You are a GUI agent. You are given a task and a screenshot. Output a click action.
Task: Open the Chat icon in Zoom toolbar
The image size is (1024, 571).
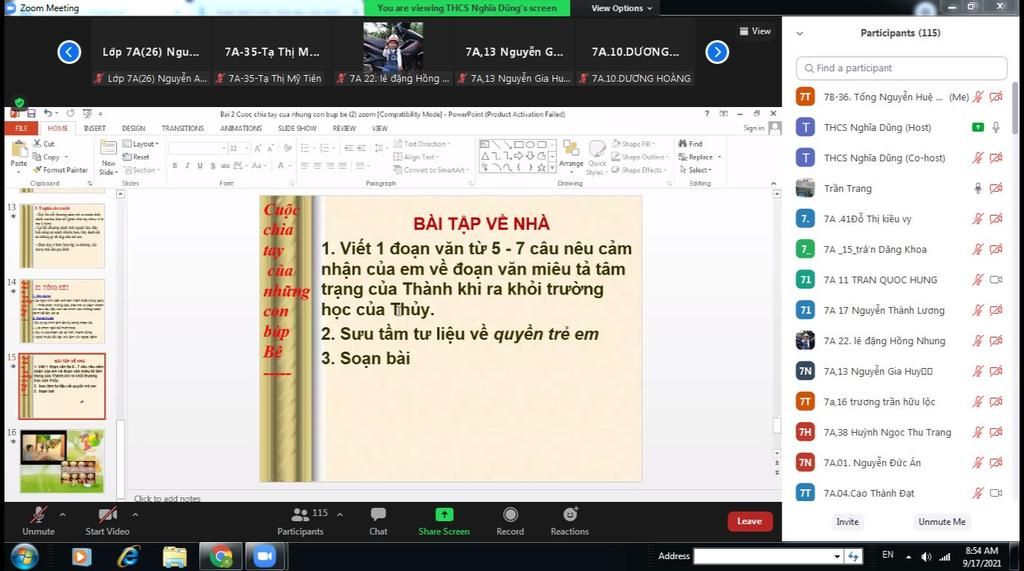(x=378, y=514)
